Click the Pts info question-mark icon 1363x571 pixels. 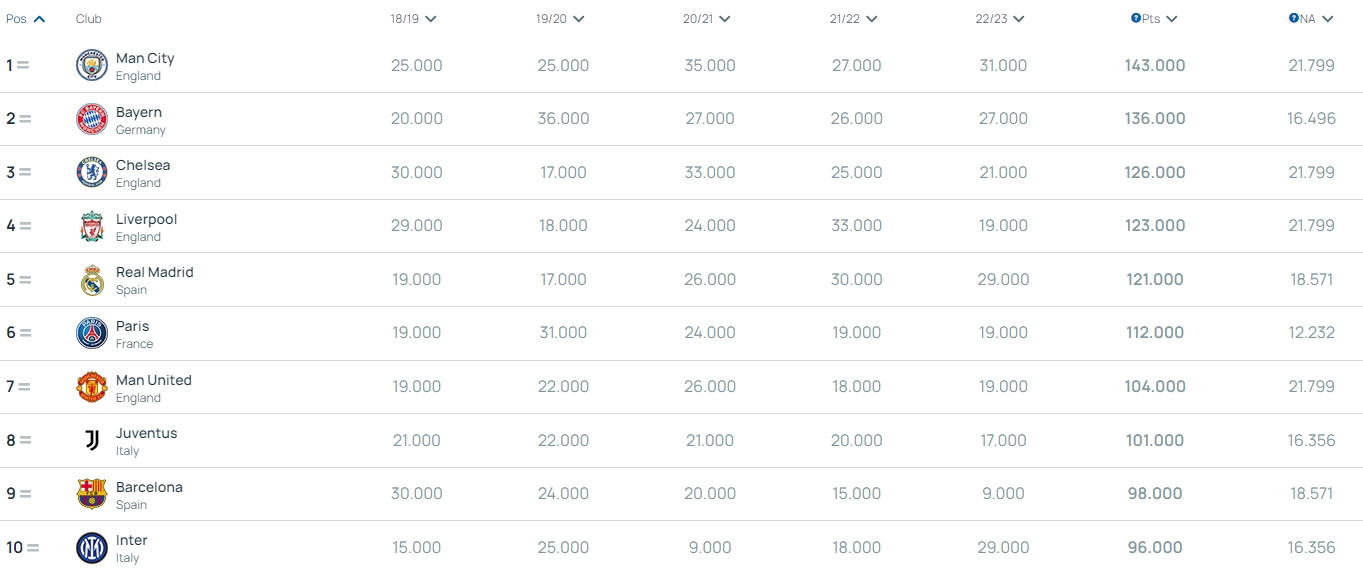1136,18
